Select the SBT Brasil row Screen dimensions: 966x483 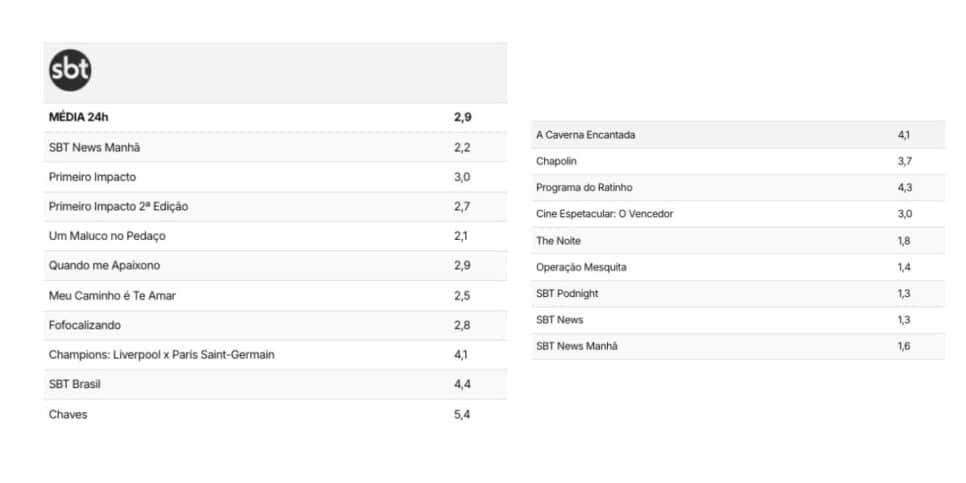pos(275,384)
